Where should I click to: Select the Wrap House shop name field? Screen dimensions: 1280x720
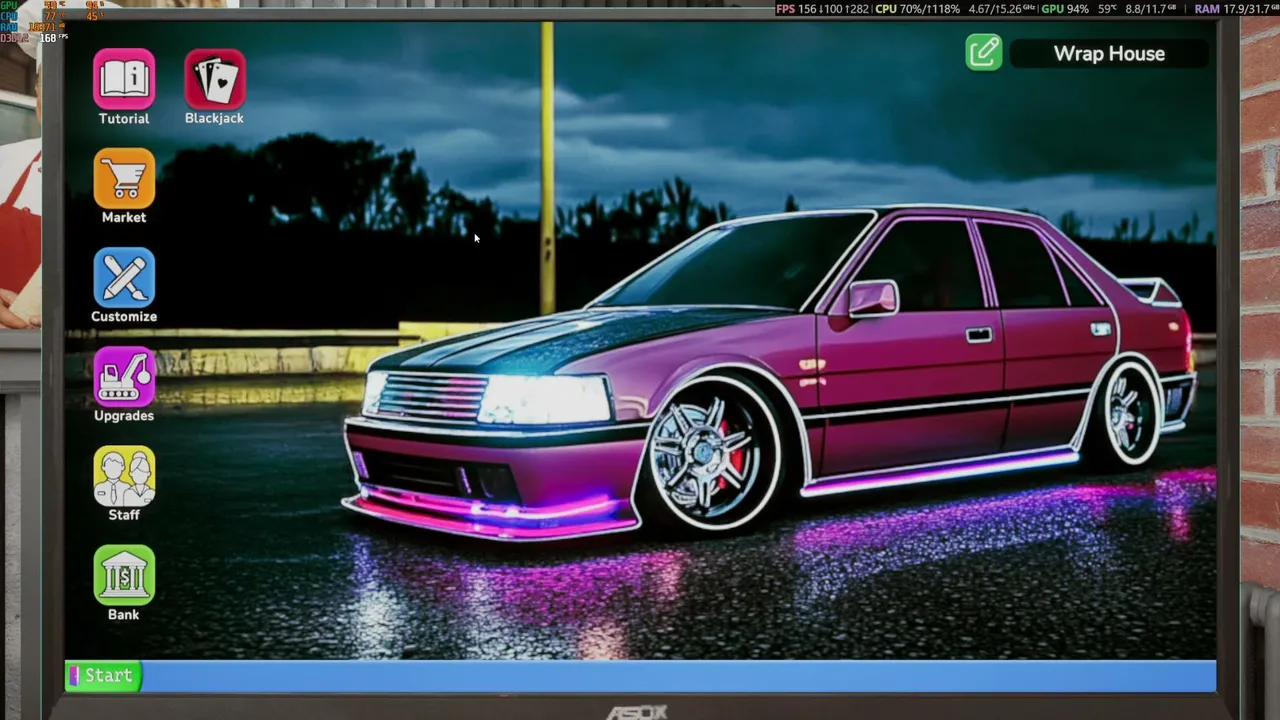(x=1109, y=54)
